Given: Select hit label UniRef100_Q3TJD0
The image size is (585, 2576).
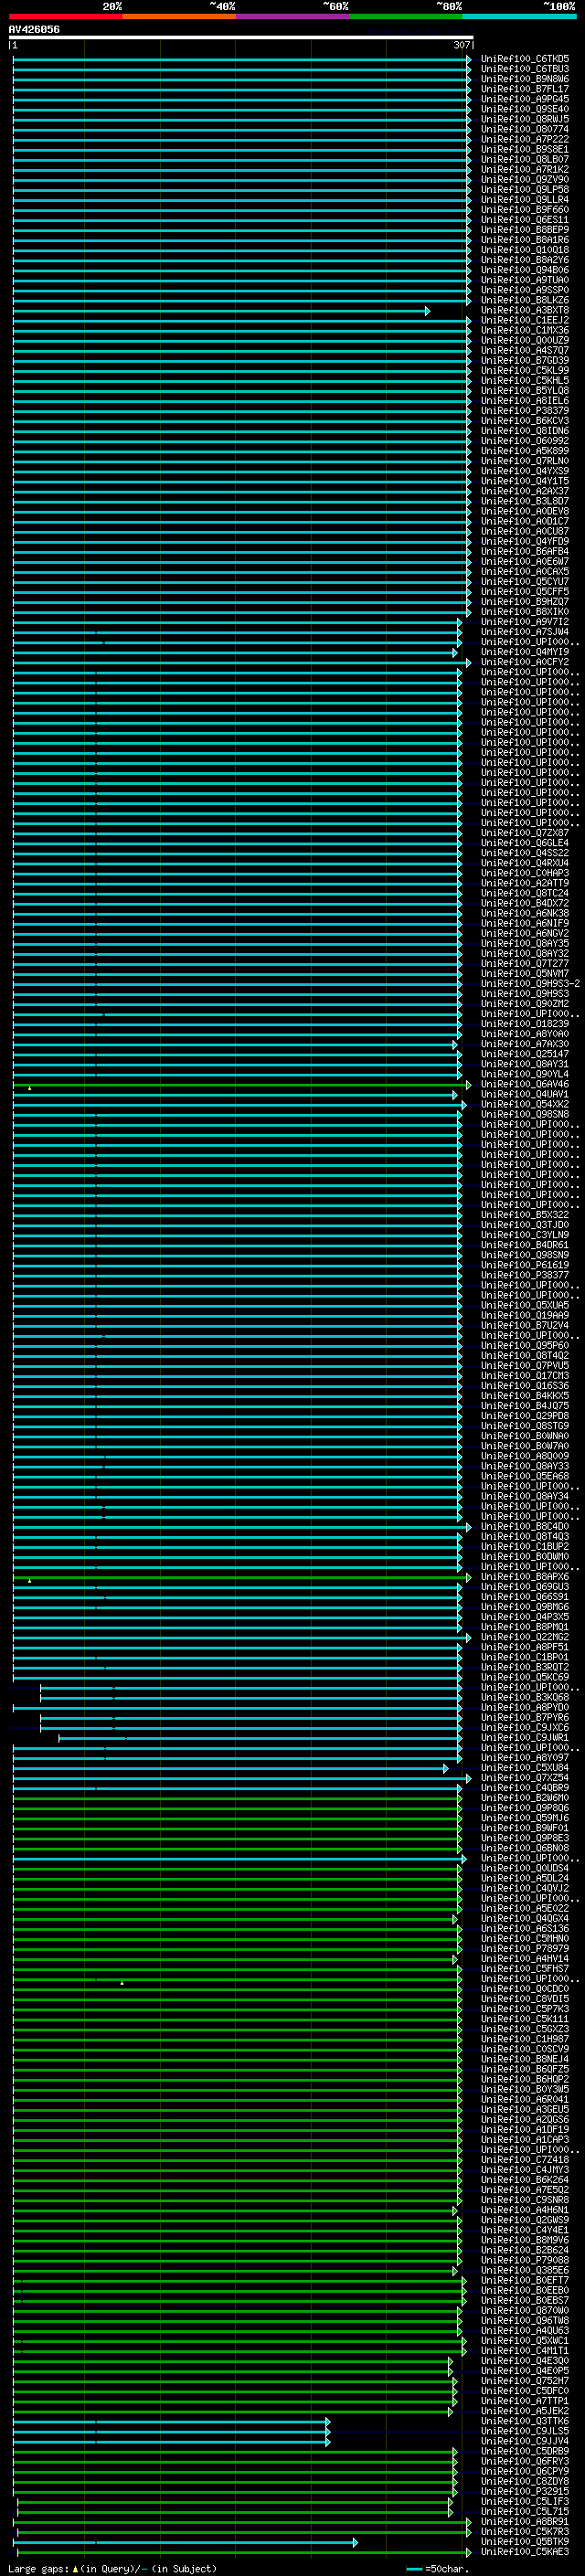Looking at the screenshot, I should [x=525, y=1225].
